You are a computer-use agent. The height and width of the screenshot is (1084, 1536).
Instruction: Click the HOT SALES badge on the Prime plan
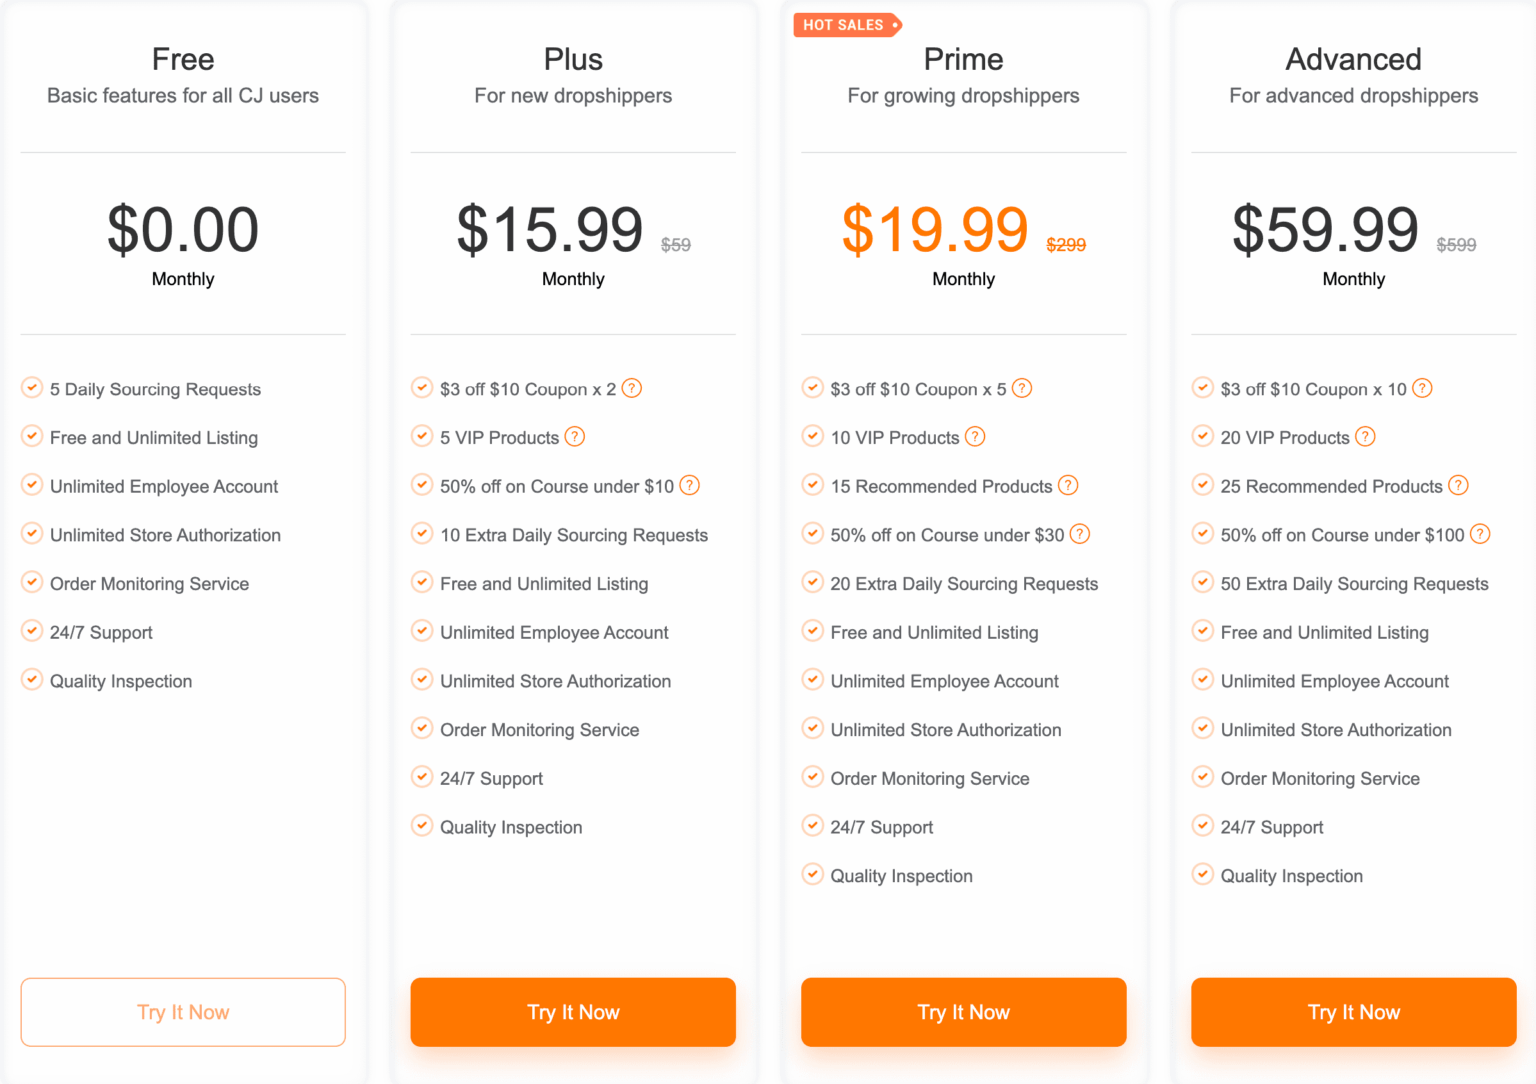click(x=847, y=24)
